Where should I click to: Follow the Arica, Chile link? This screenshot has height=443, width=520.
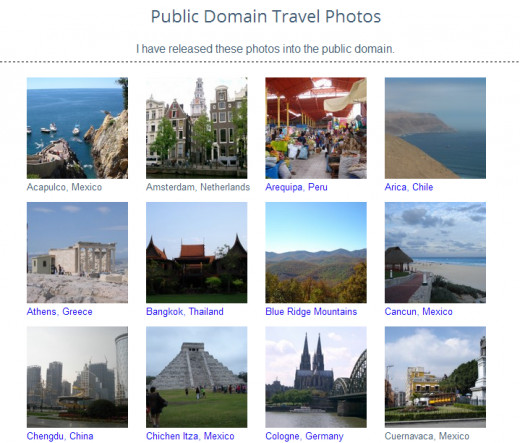pyautogui.click(x=409, y=187)
